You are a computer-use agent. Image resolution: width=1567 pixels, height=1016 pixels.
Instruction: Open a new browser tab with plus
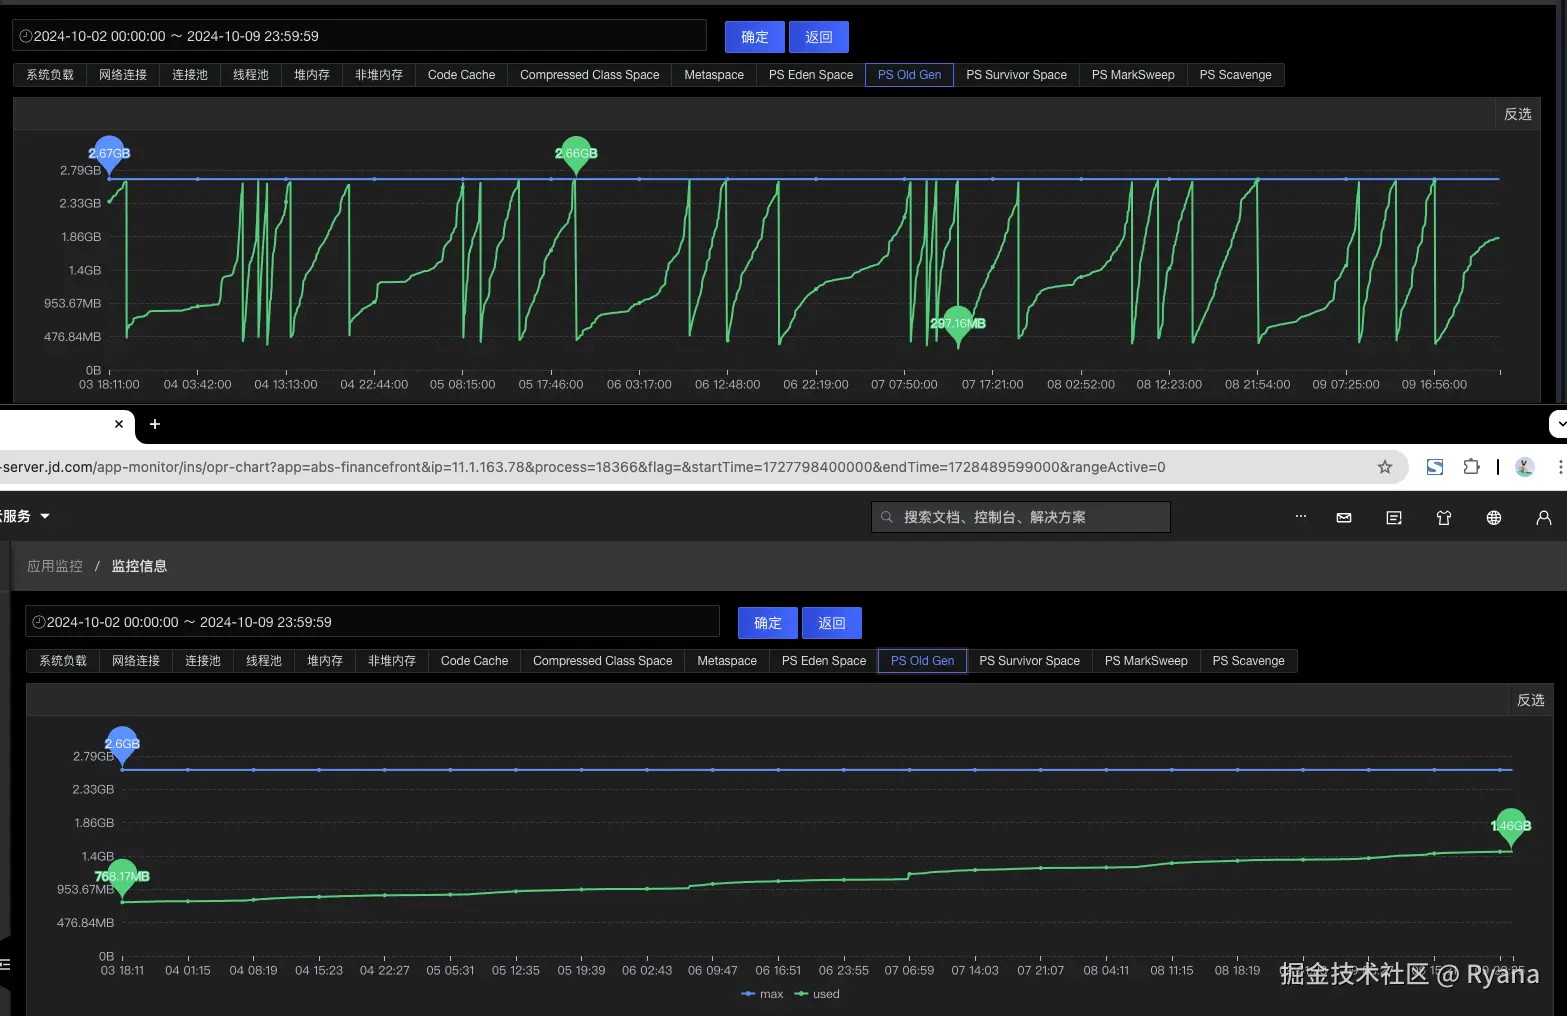coord(155,424)
